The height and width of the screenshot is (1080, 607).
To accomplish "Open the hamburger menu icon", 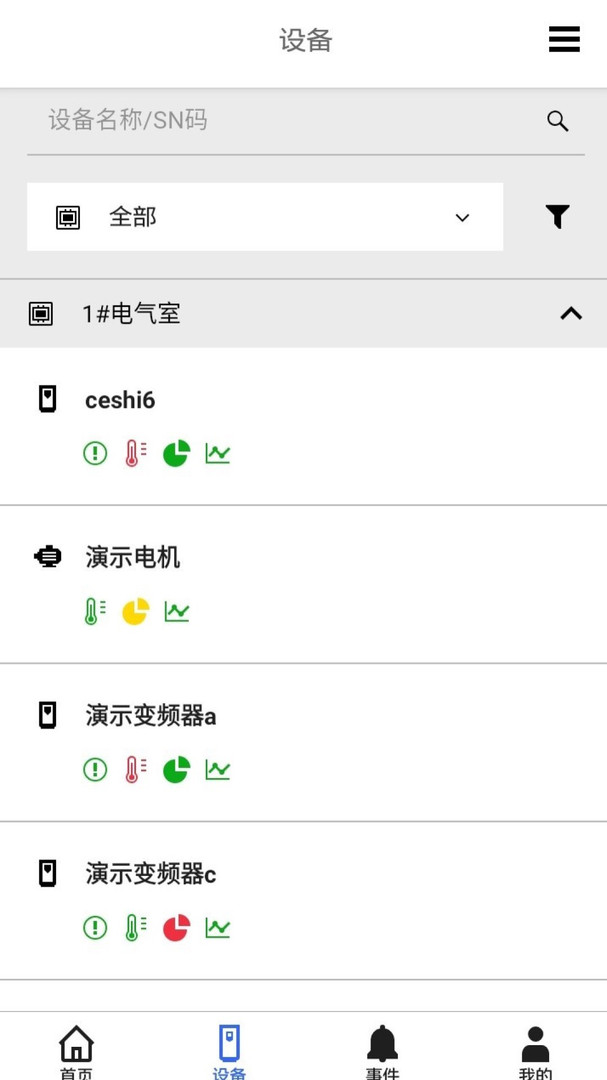I will coord(564,39).
